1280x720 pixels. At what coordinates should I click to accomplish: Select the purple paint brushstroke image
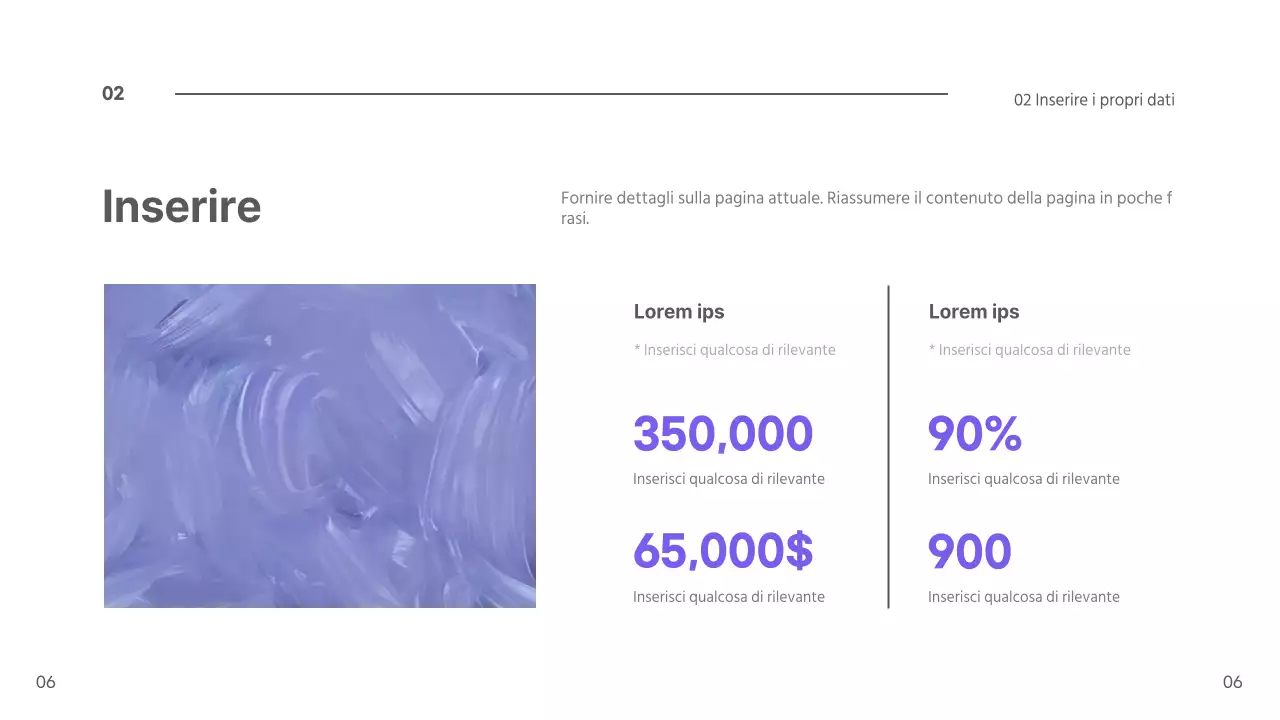tap(320, 446)
